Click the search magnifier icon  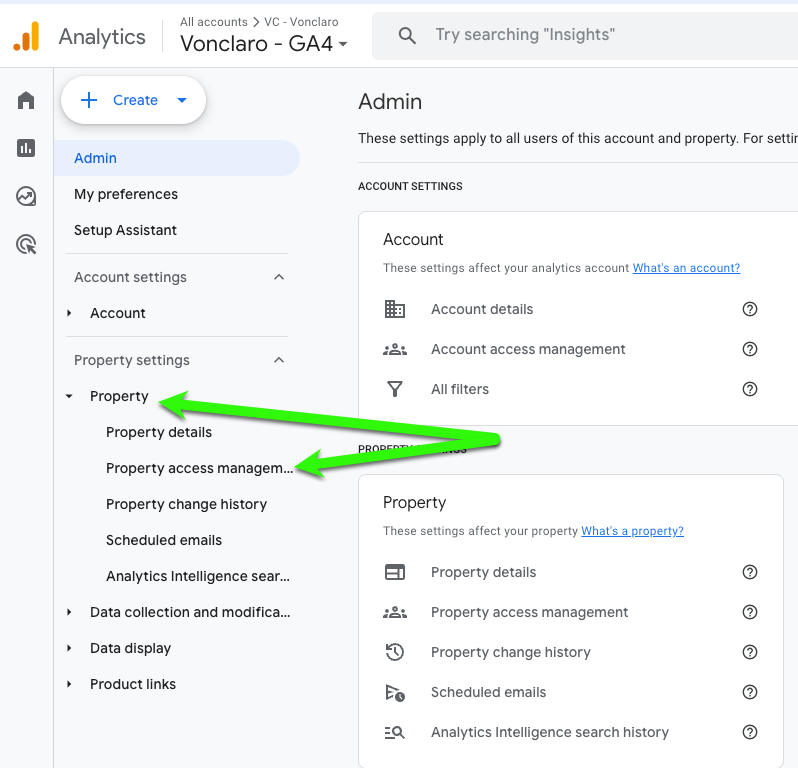[x=407, y=36]
